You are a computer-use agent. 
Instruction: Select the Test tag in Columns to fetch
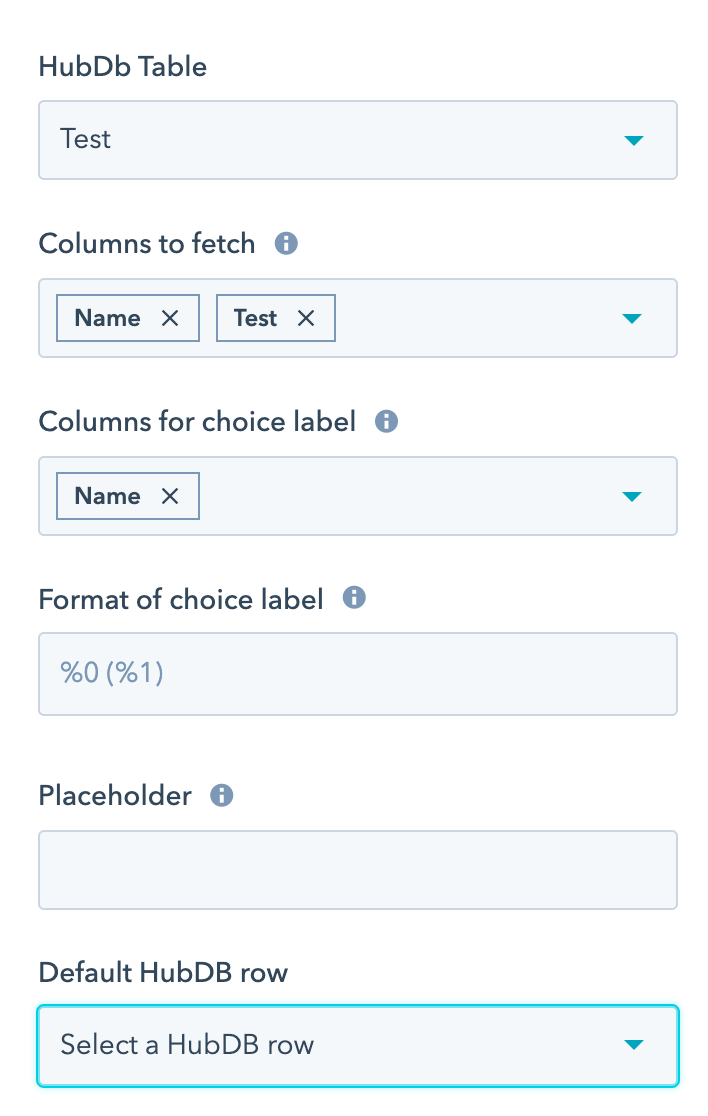pos(258,317)
